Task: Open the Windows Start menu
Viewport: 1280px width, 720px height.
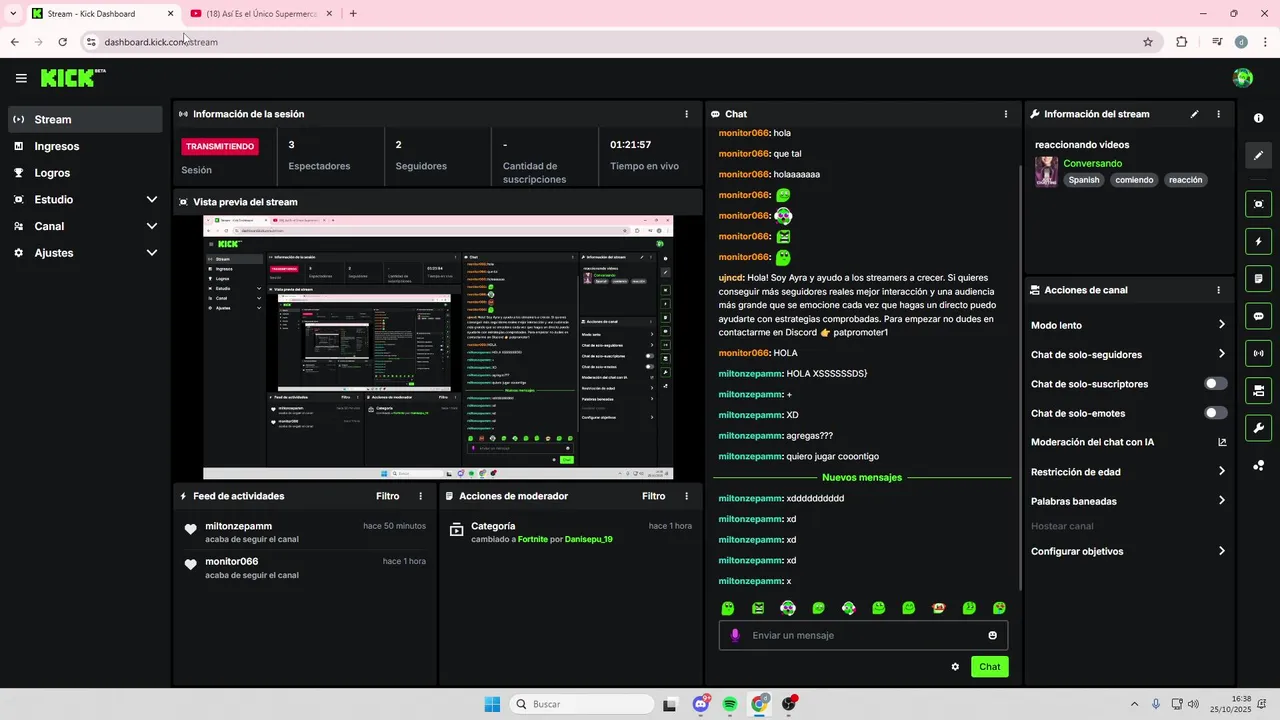Action: click(492, 704)
